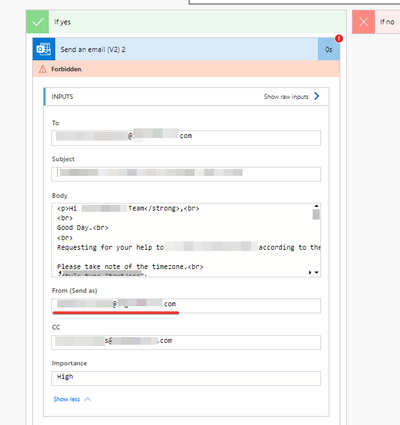This screenshot has width=400, height=425.
Task: Click the Body vertical scrollbar thumb
Action: pyautogui.click(x=316, y=214)
